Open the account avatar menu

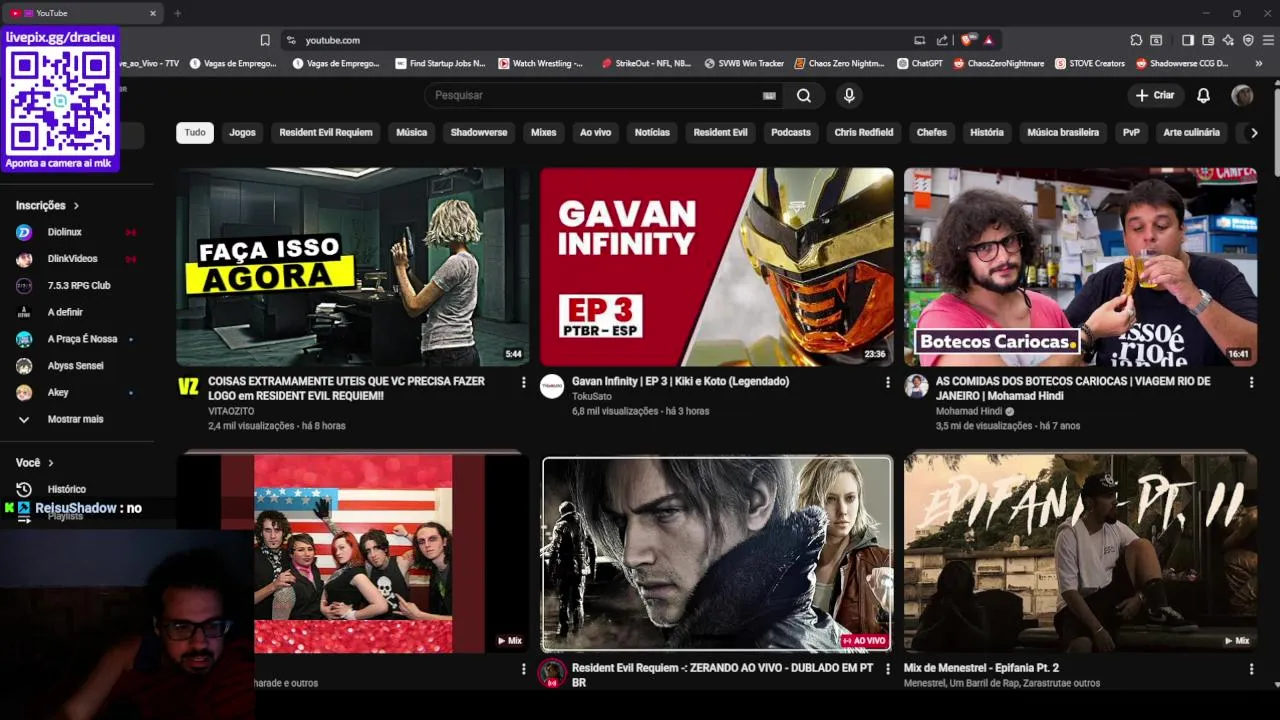click(1242, 95)
